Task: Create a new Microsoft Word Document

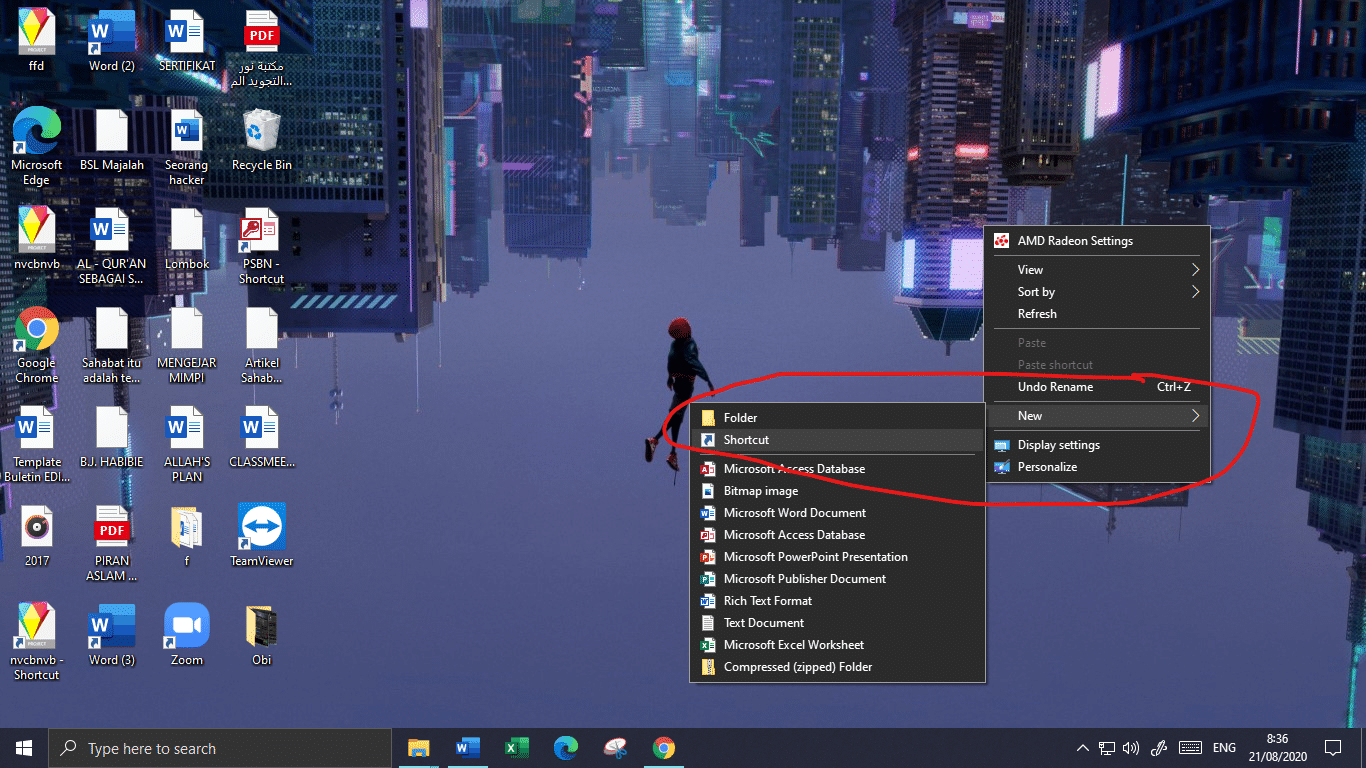Action: pyautogui.click(x=838, y=513)
